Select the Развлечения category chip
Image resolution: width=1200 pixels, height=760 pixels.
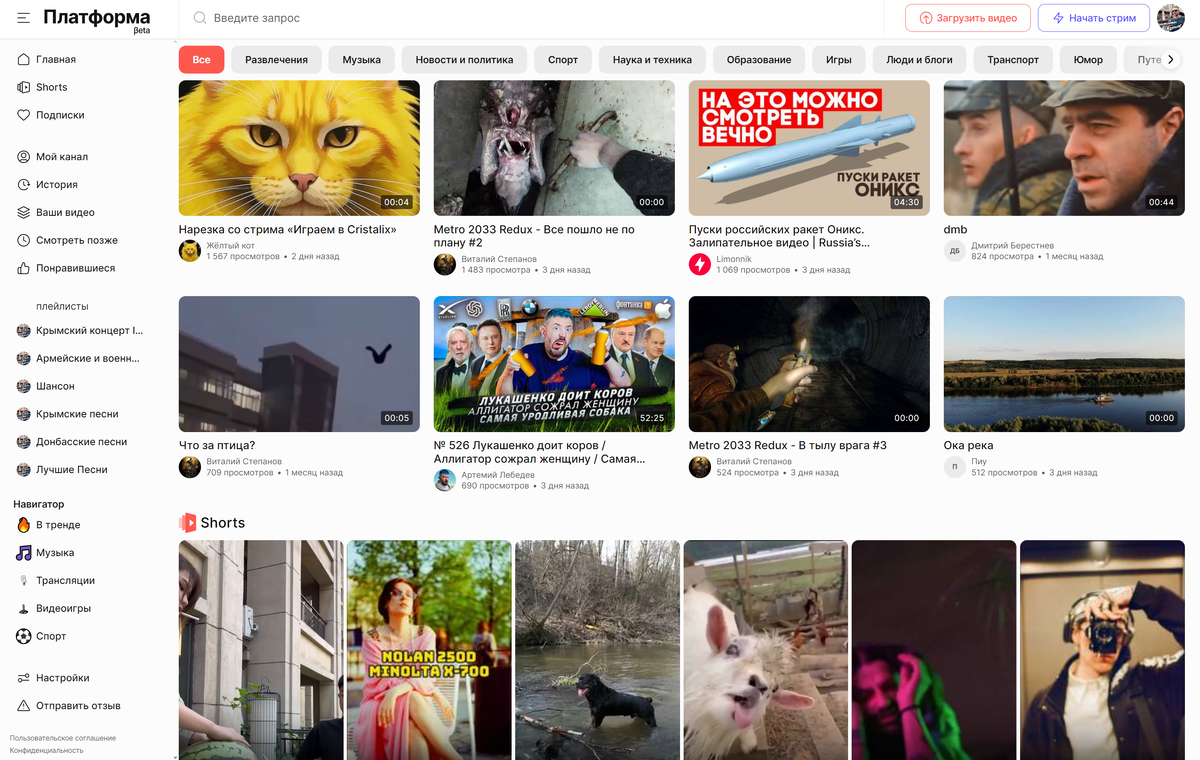coord(276,60)
